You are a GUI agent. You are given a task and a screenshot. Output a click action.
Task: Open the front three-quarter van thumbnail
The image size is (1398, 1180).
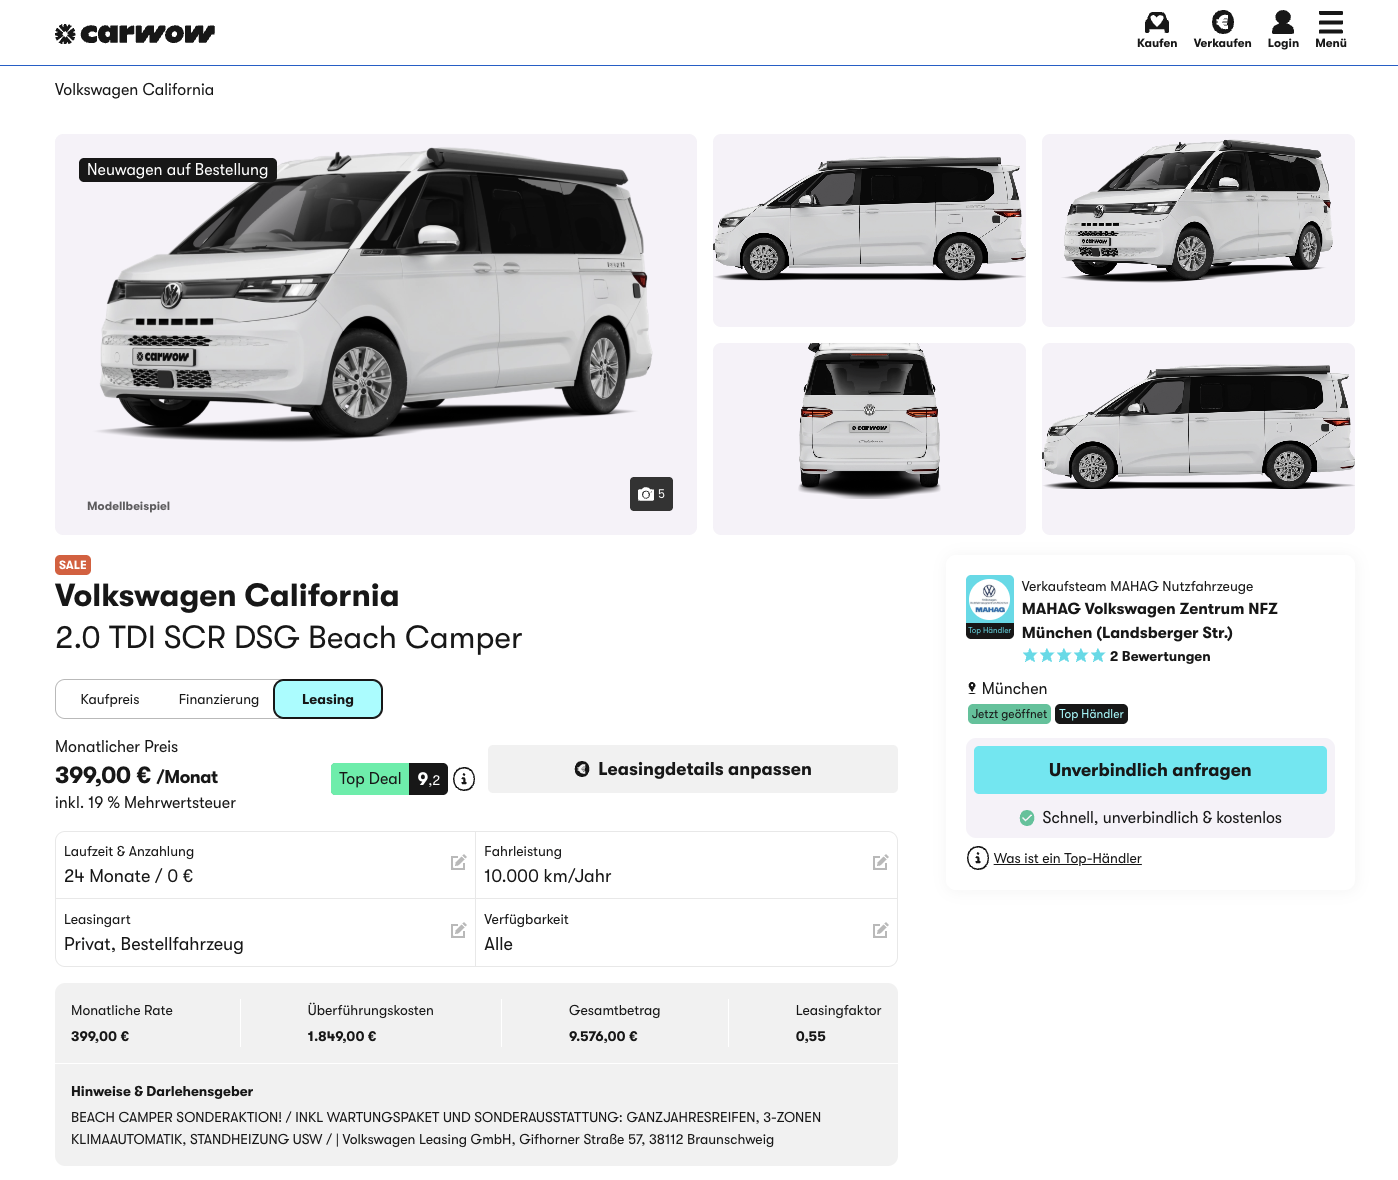tap(1198, 230)
